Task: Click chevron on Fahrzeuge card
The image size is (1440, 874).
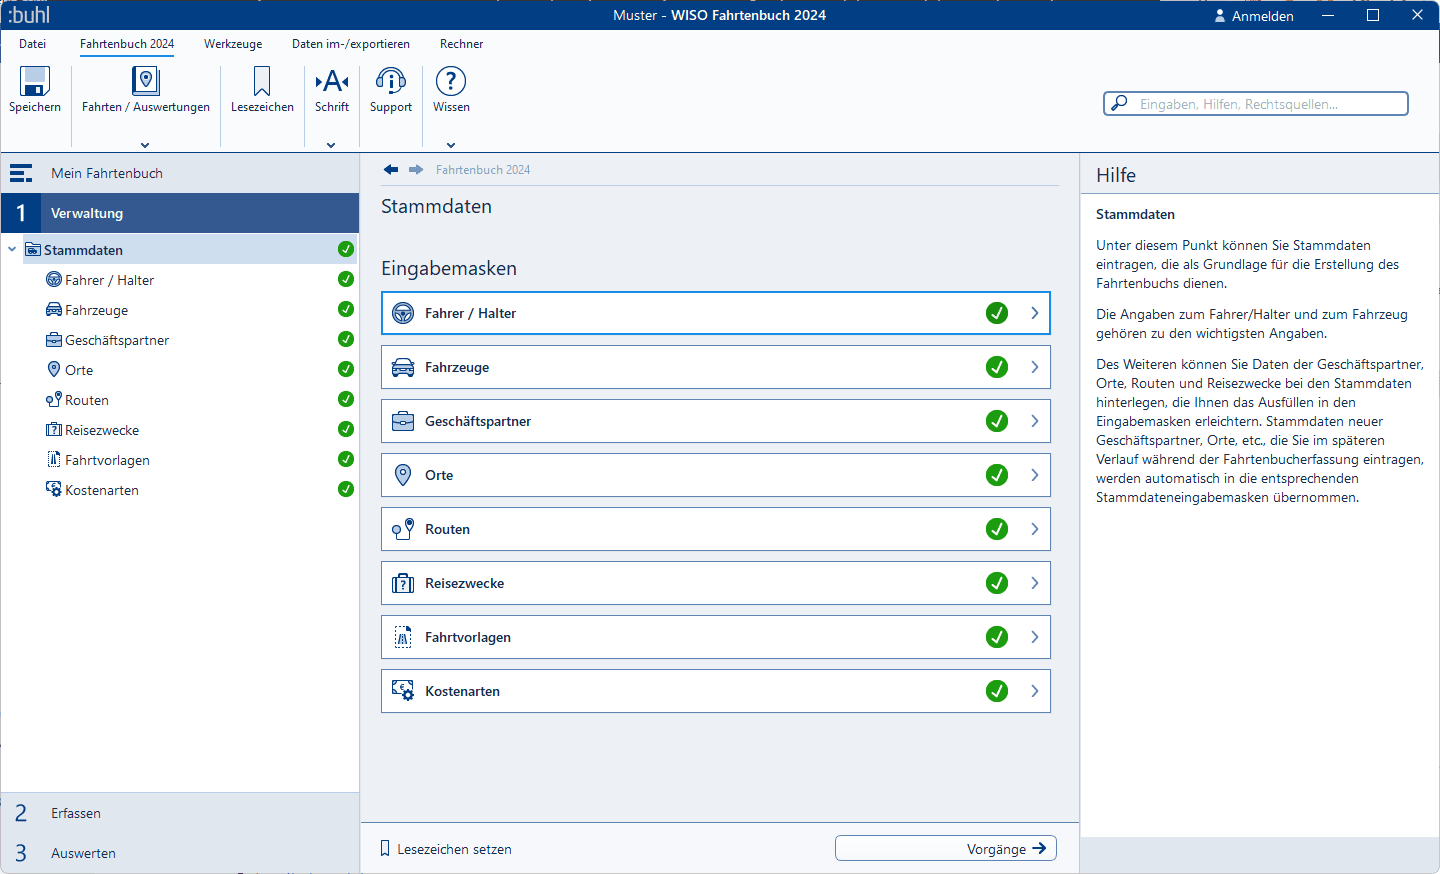Action: click(1035, 367)
